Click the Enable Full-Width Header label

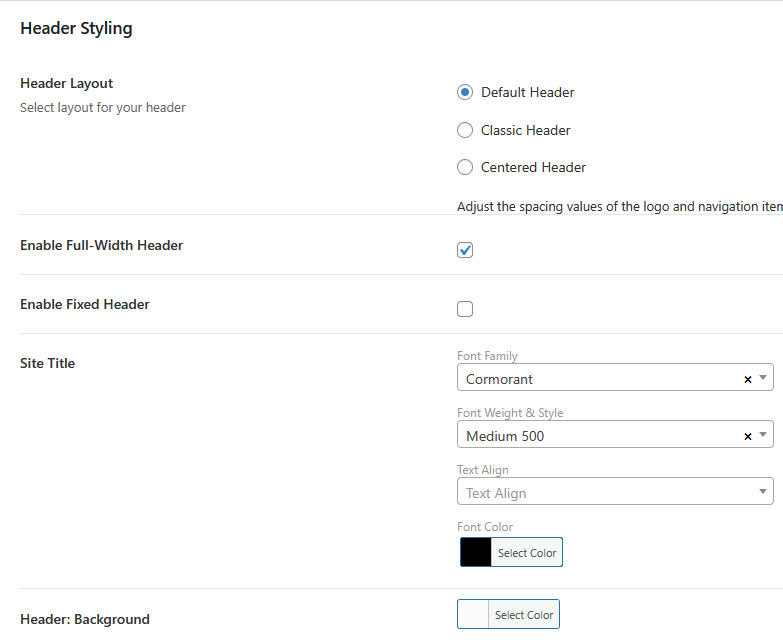101,245
